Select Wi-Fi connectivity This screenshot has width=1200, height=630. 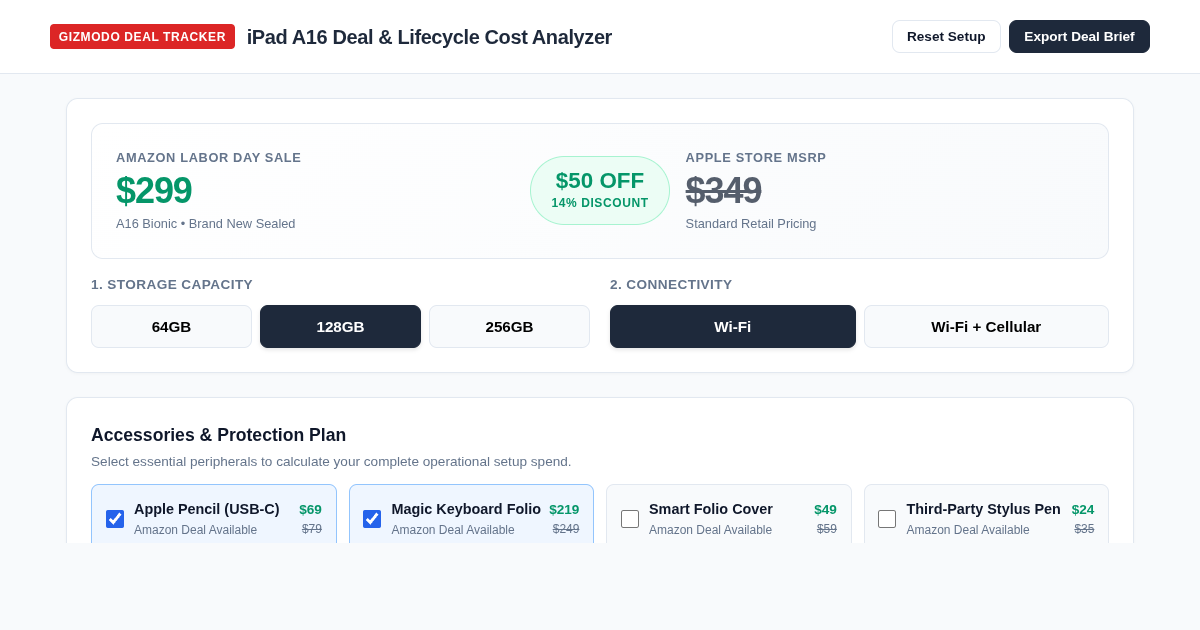733,327
